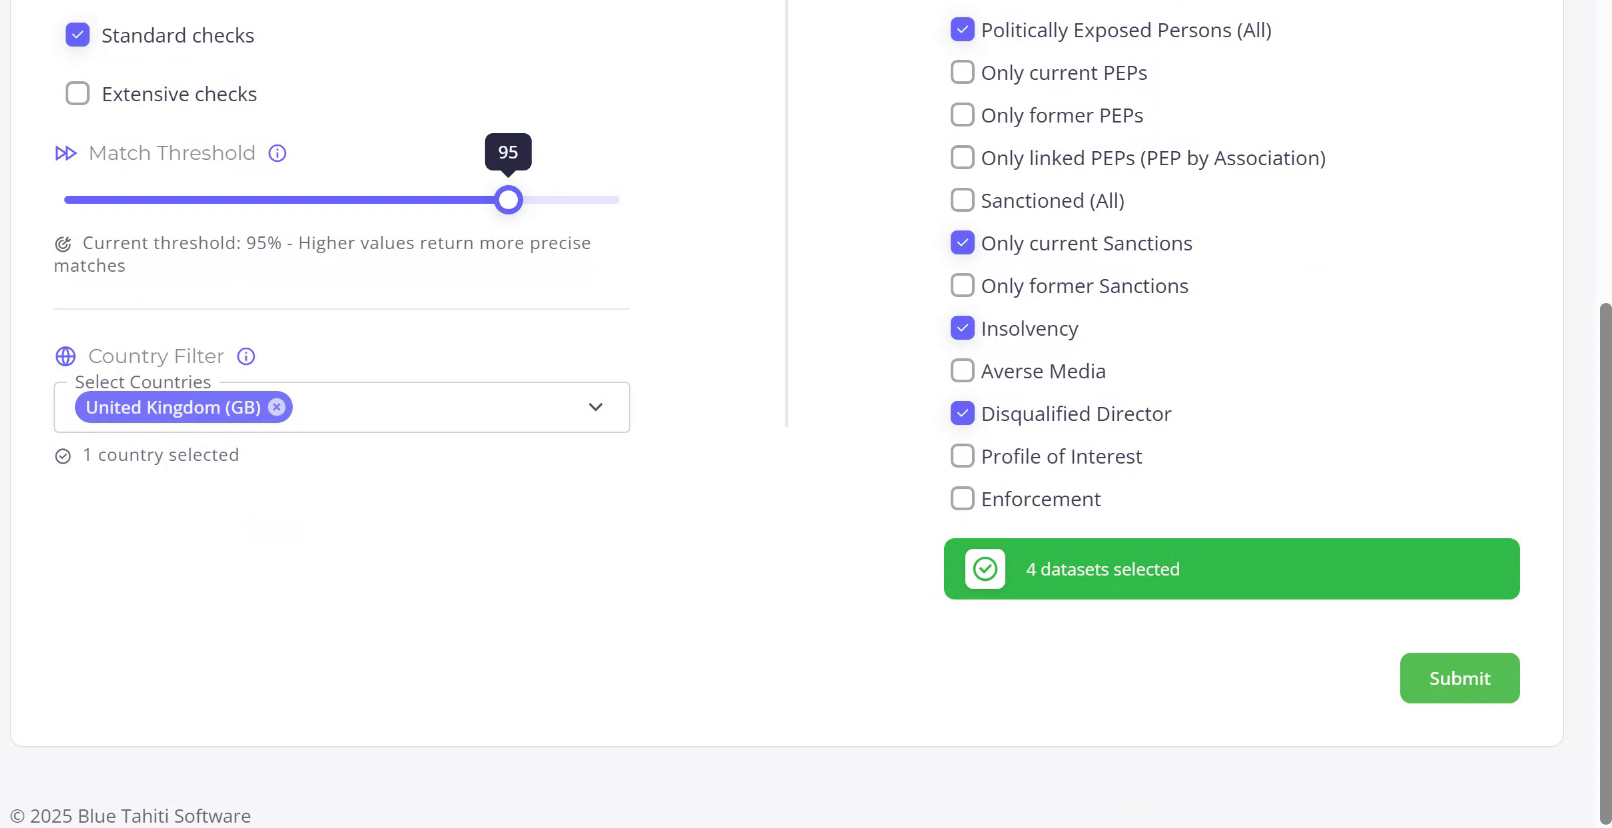Enable the Extensive checks checkbox
The image size is (1612, 828).
78,94
